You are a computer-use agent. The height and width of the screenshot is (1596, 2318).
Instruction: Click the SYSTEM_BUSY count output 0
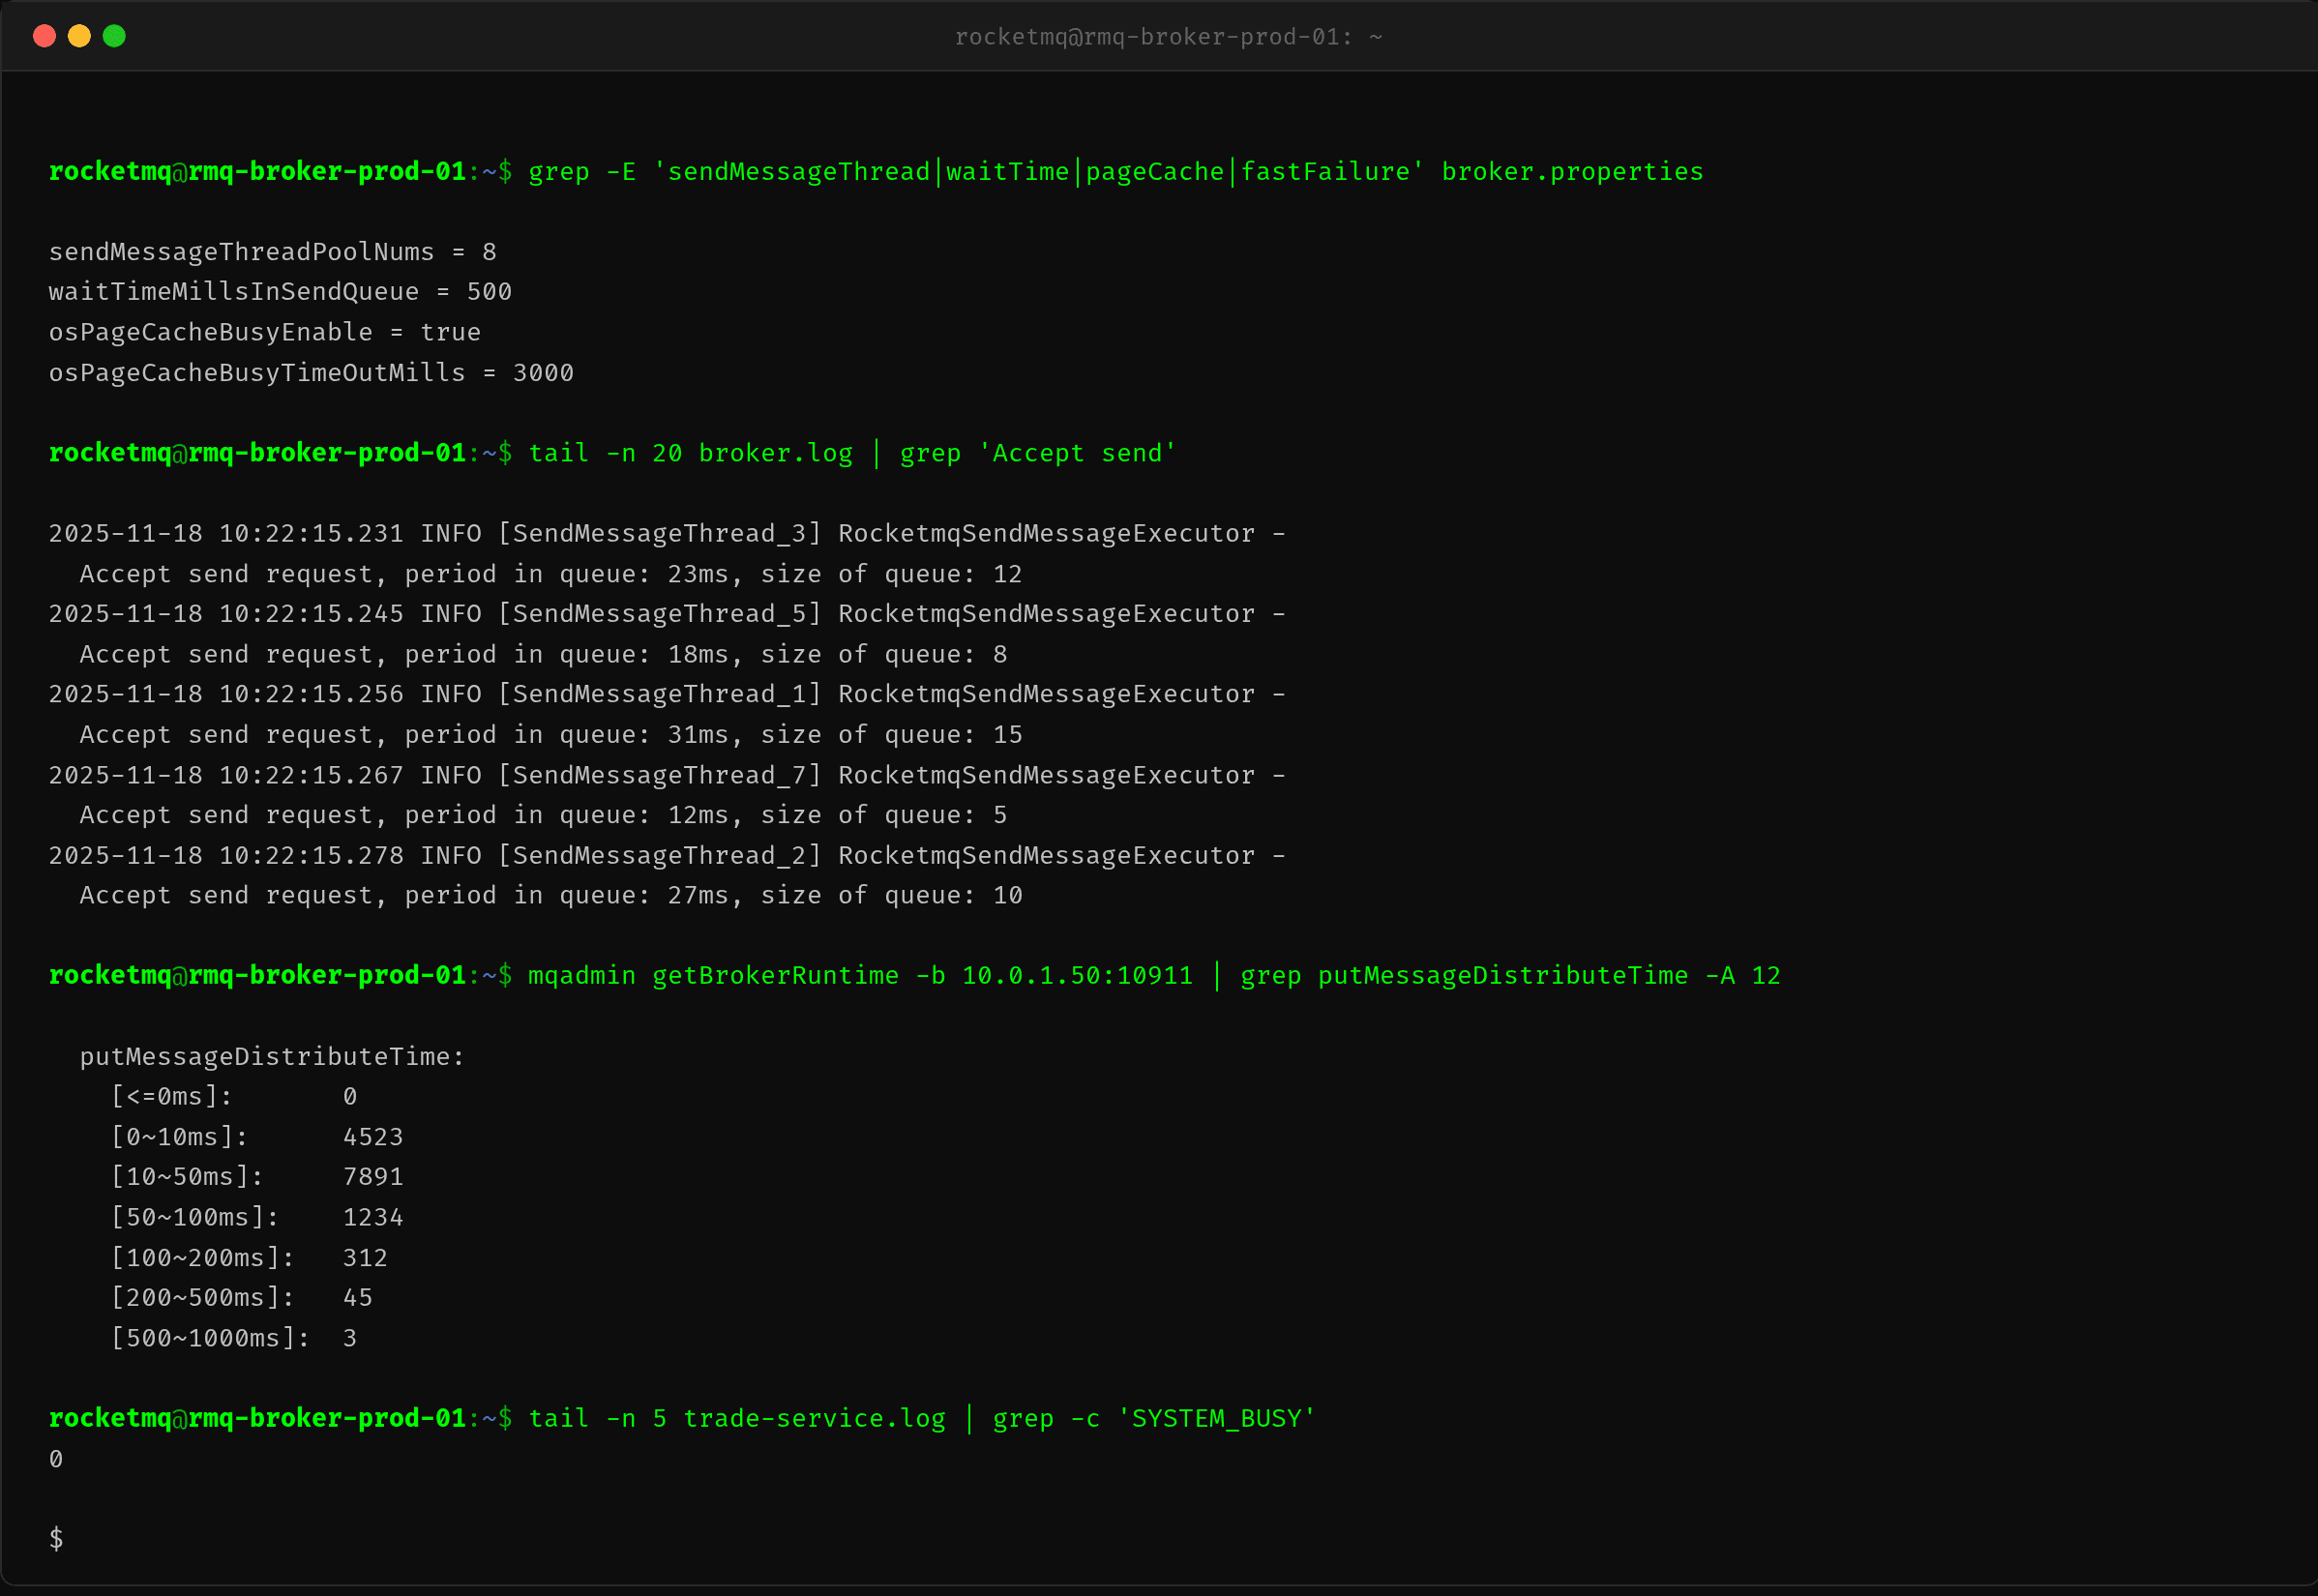click(x=56, y=1460)
